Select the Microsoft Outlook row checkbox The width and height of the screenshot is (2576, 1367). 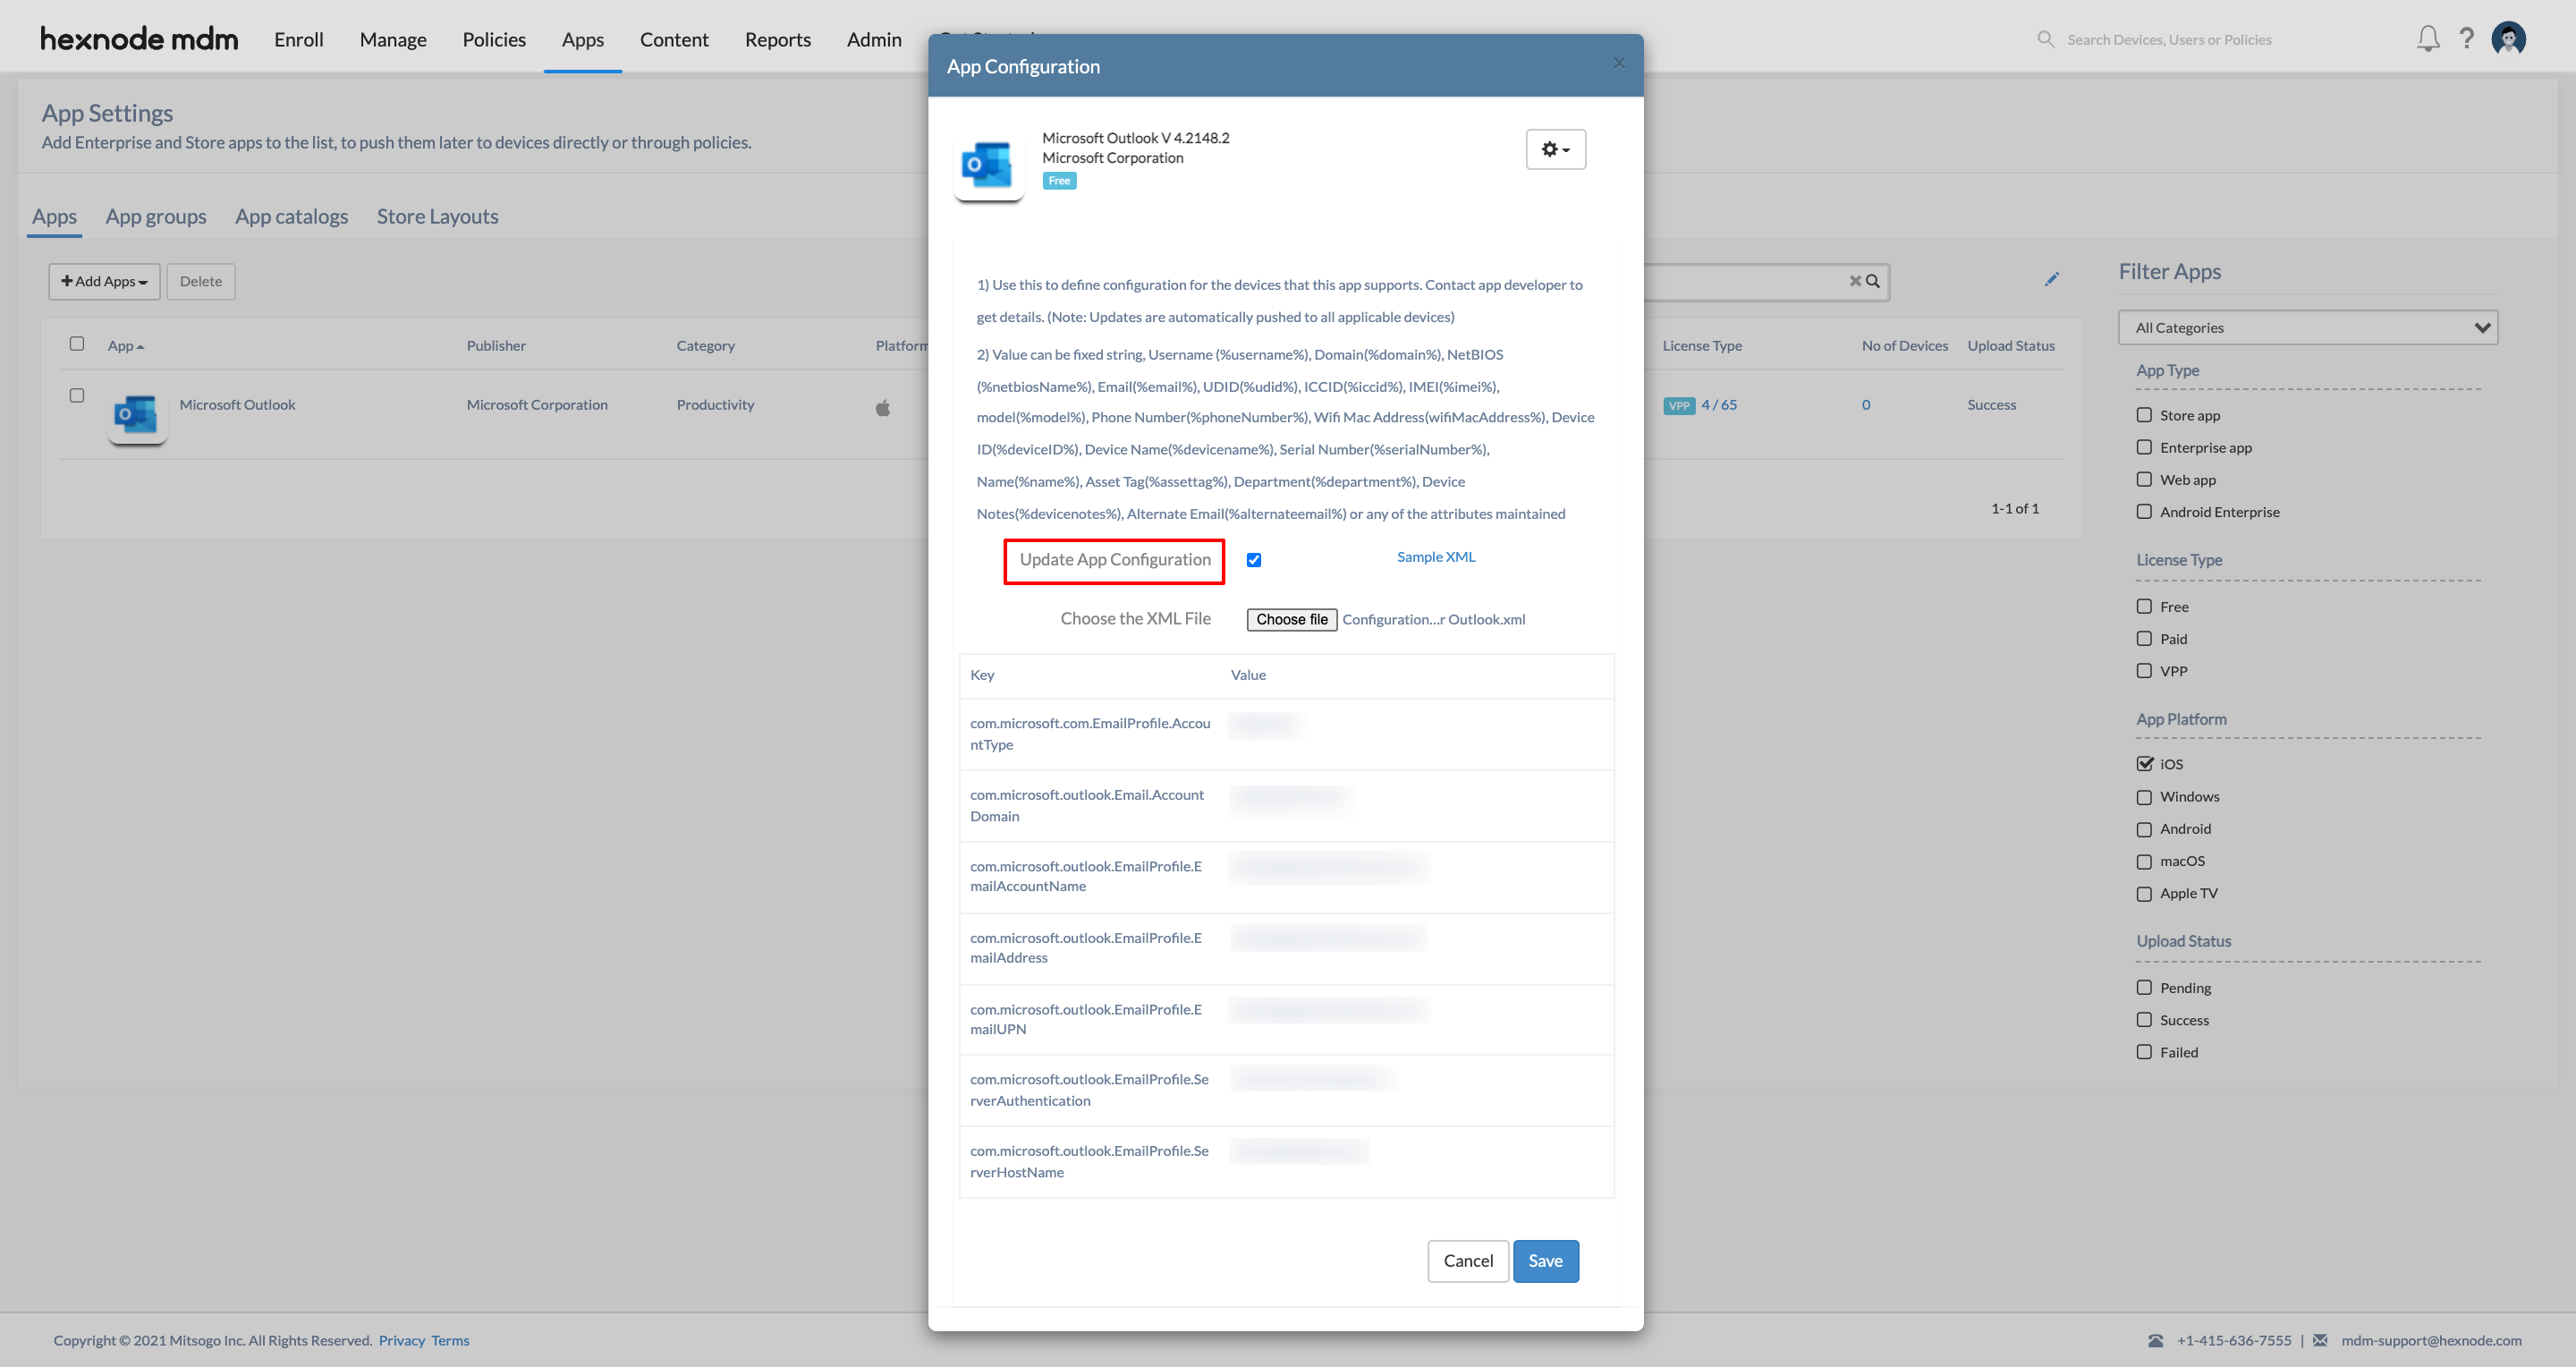(77, 396)
